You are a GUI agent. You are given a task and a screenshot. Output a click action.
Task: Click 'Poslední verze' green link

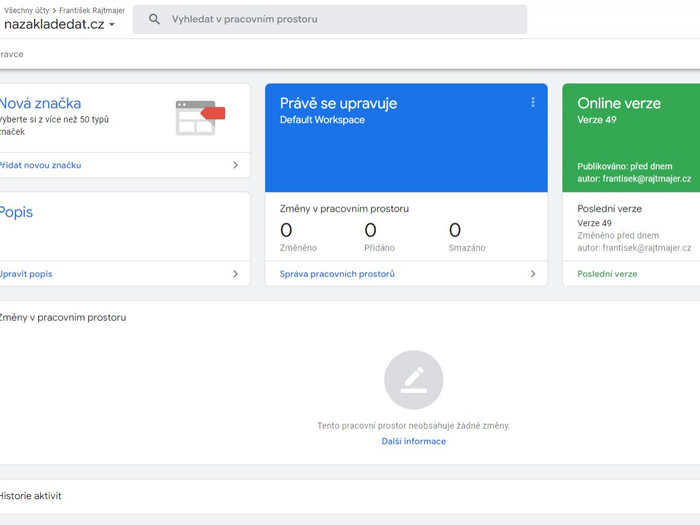pyautogui.click(x=607, y=273)
